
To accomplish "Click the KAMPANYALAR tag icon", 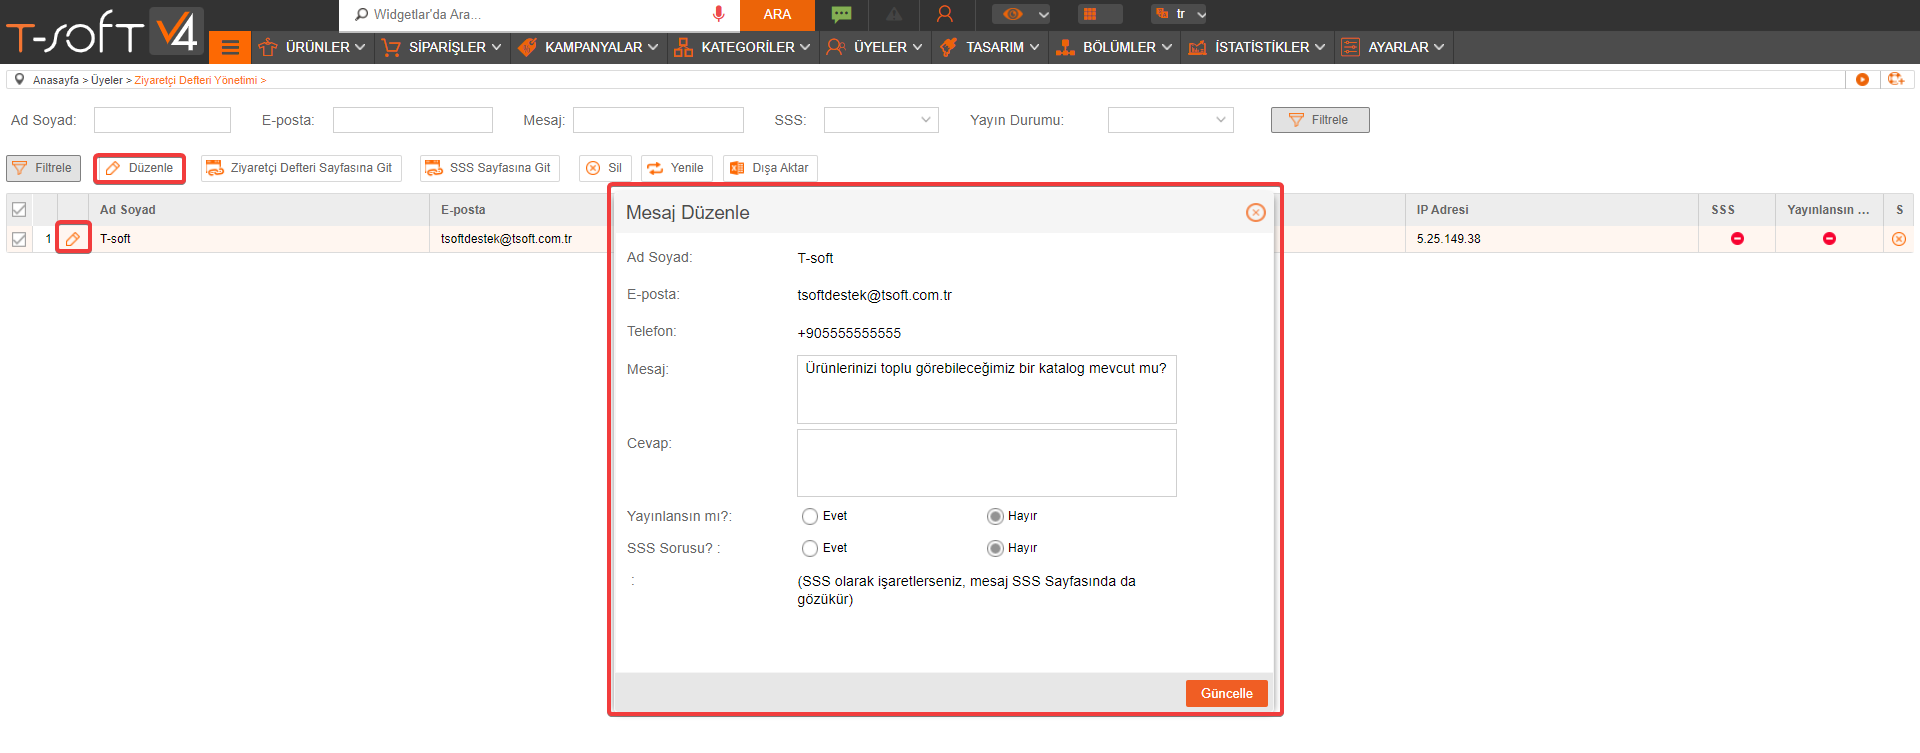I will 528,47.
